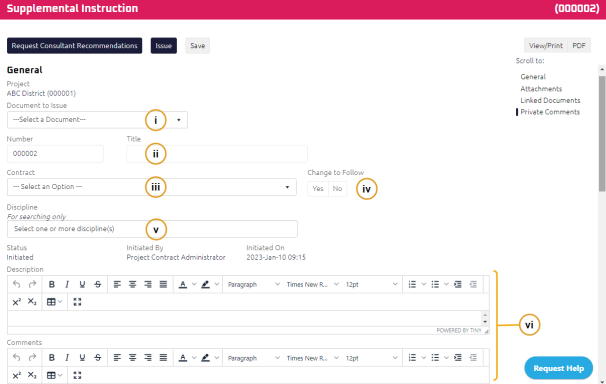Apply text color in Description editor
The width and height of the screenshot is (606, 384).
[183, 284]
